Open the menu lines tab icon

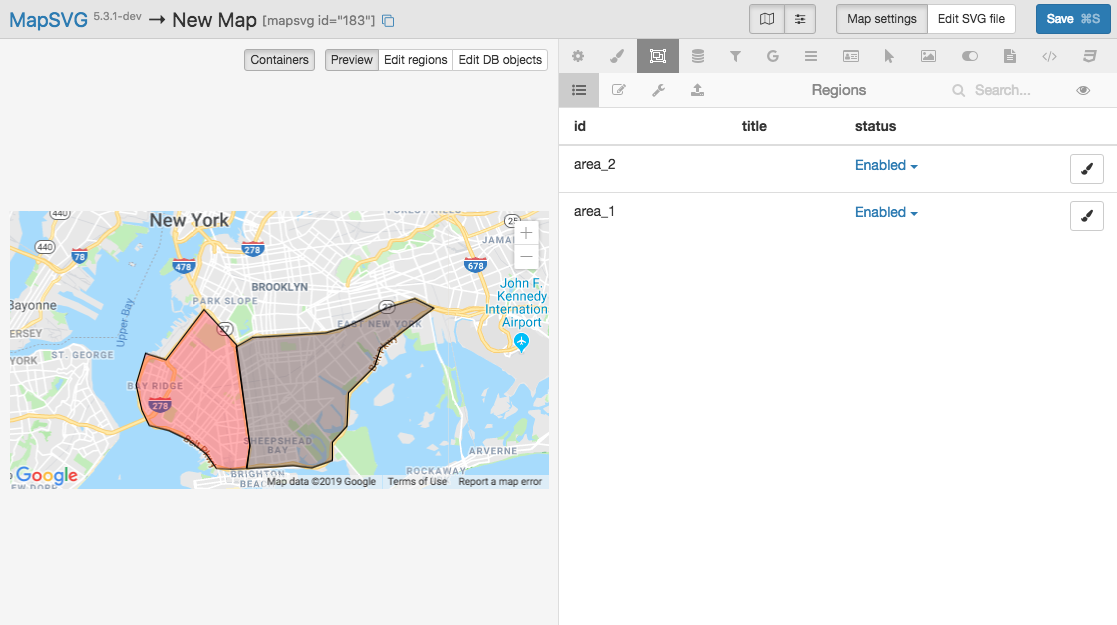pyautogui.click(x=811, y=56)
